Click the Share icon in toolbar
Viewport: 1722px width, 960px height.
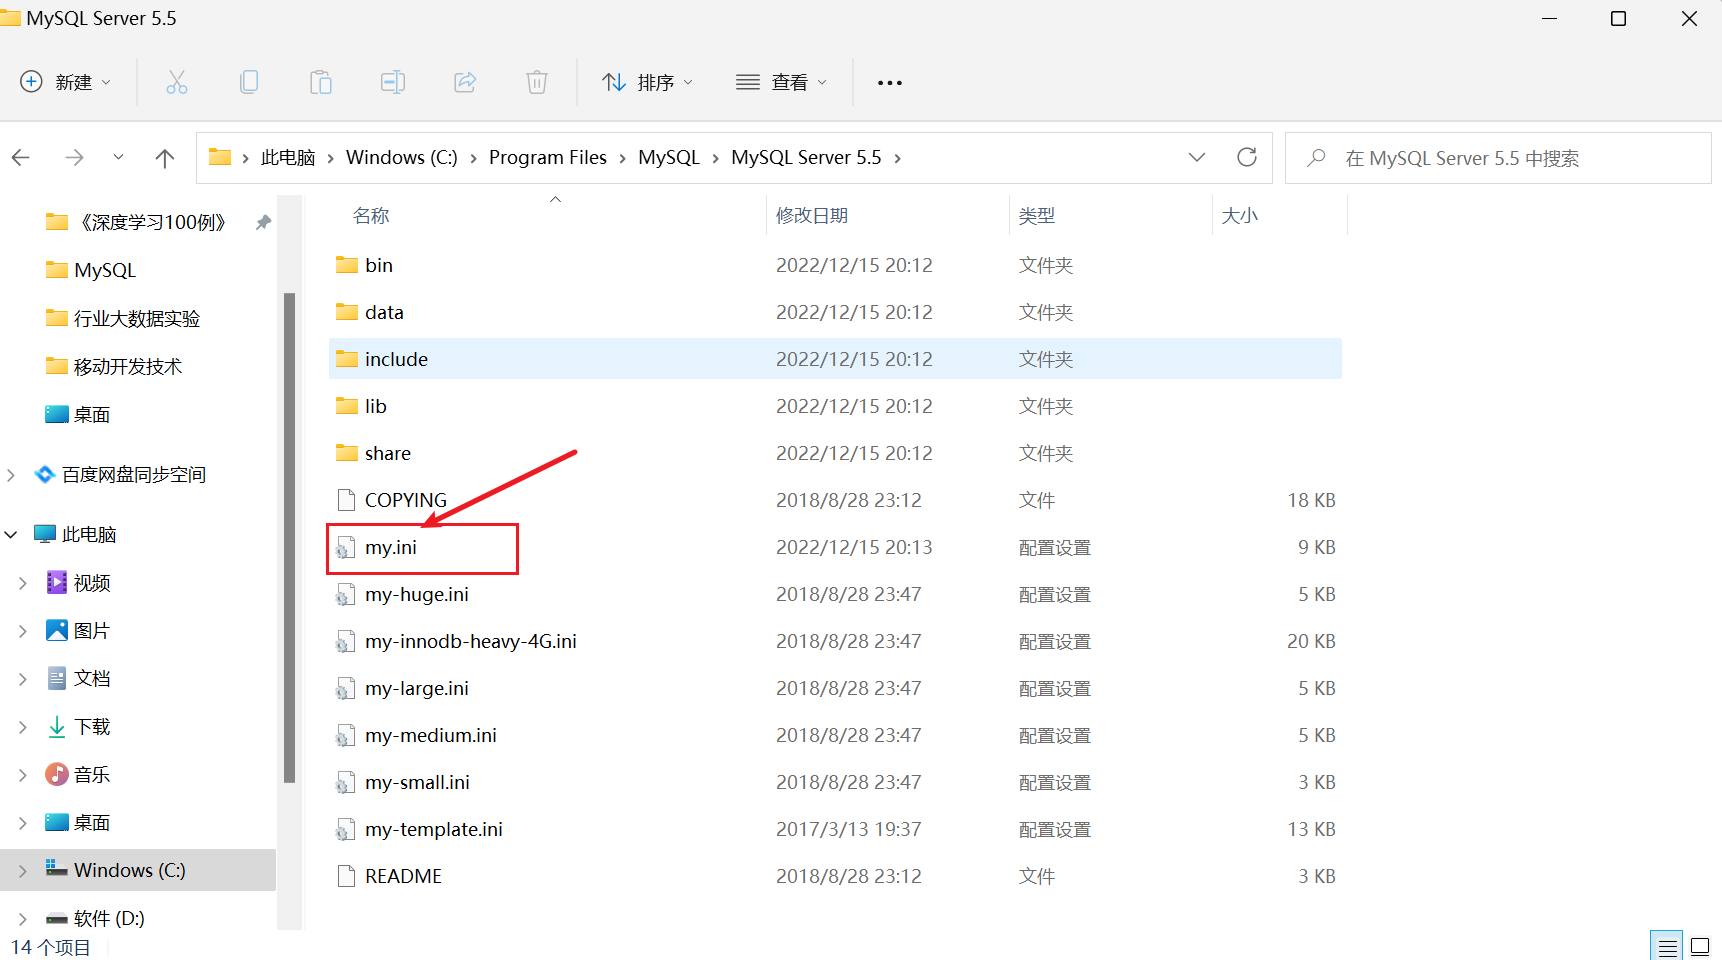465,82
